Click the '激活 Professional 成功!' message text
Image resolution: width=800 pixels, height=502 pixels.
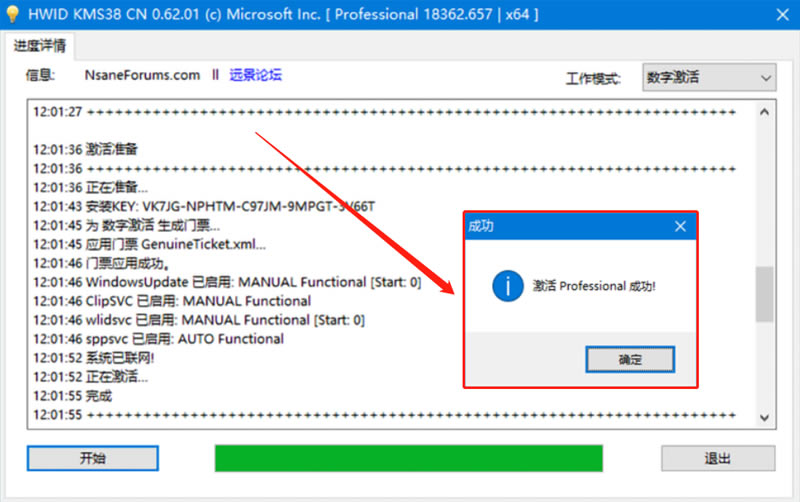pyautogui.click(x=594, y=286)
